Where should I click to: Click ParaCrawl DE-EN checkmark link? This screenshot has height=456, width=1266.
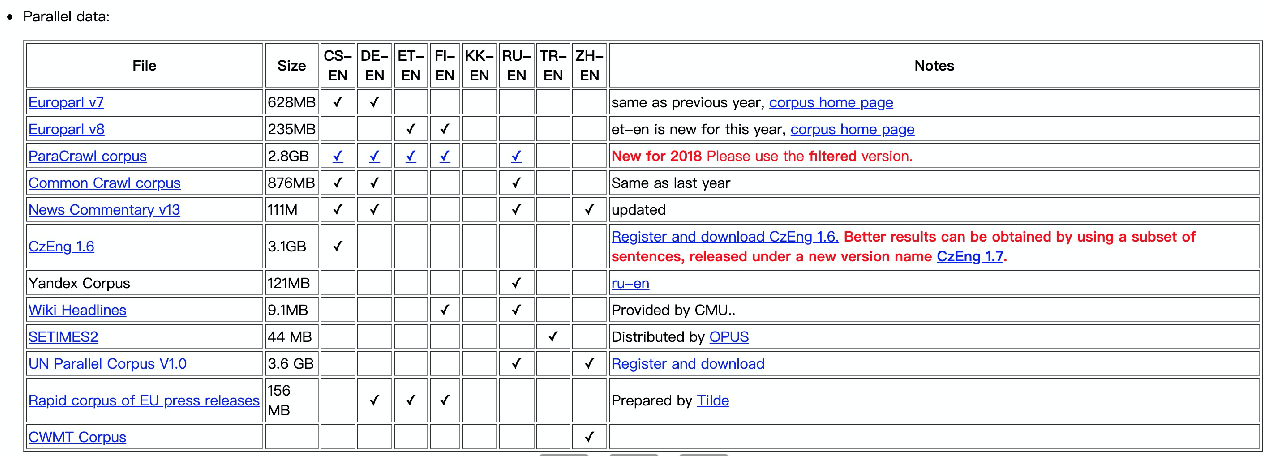[x=374, y=156]
